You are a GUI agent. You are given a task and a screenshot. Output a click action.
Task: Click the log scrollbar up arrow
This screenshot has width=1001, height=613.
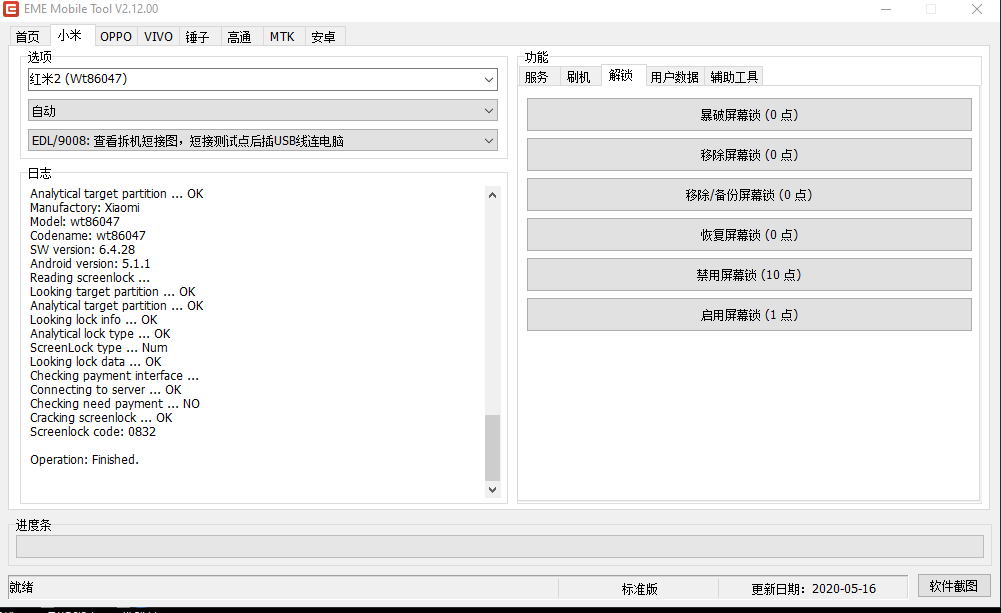492,195
